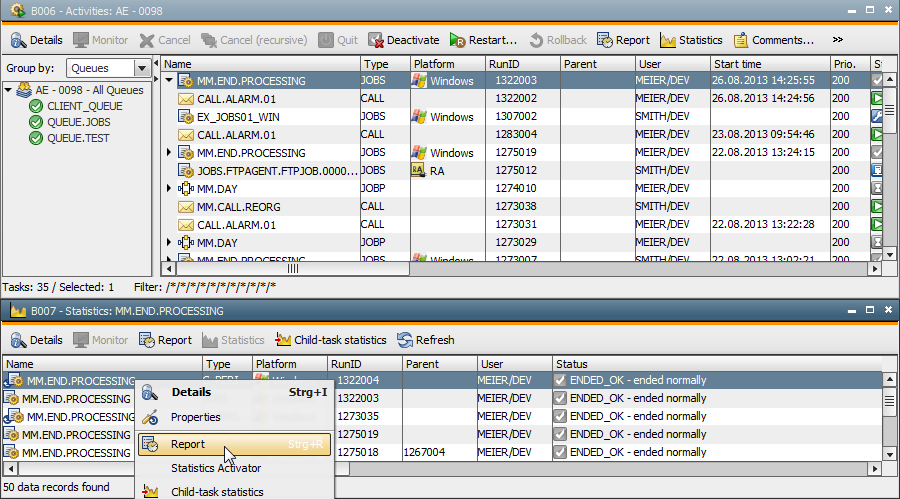Toggle status checkbox for RunID 1273035
Screen dimensions: 900x499
560,416
